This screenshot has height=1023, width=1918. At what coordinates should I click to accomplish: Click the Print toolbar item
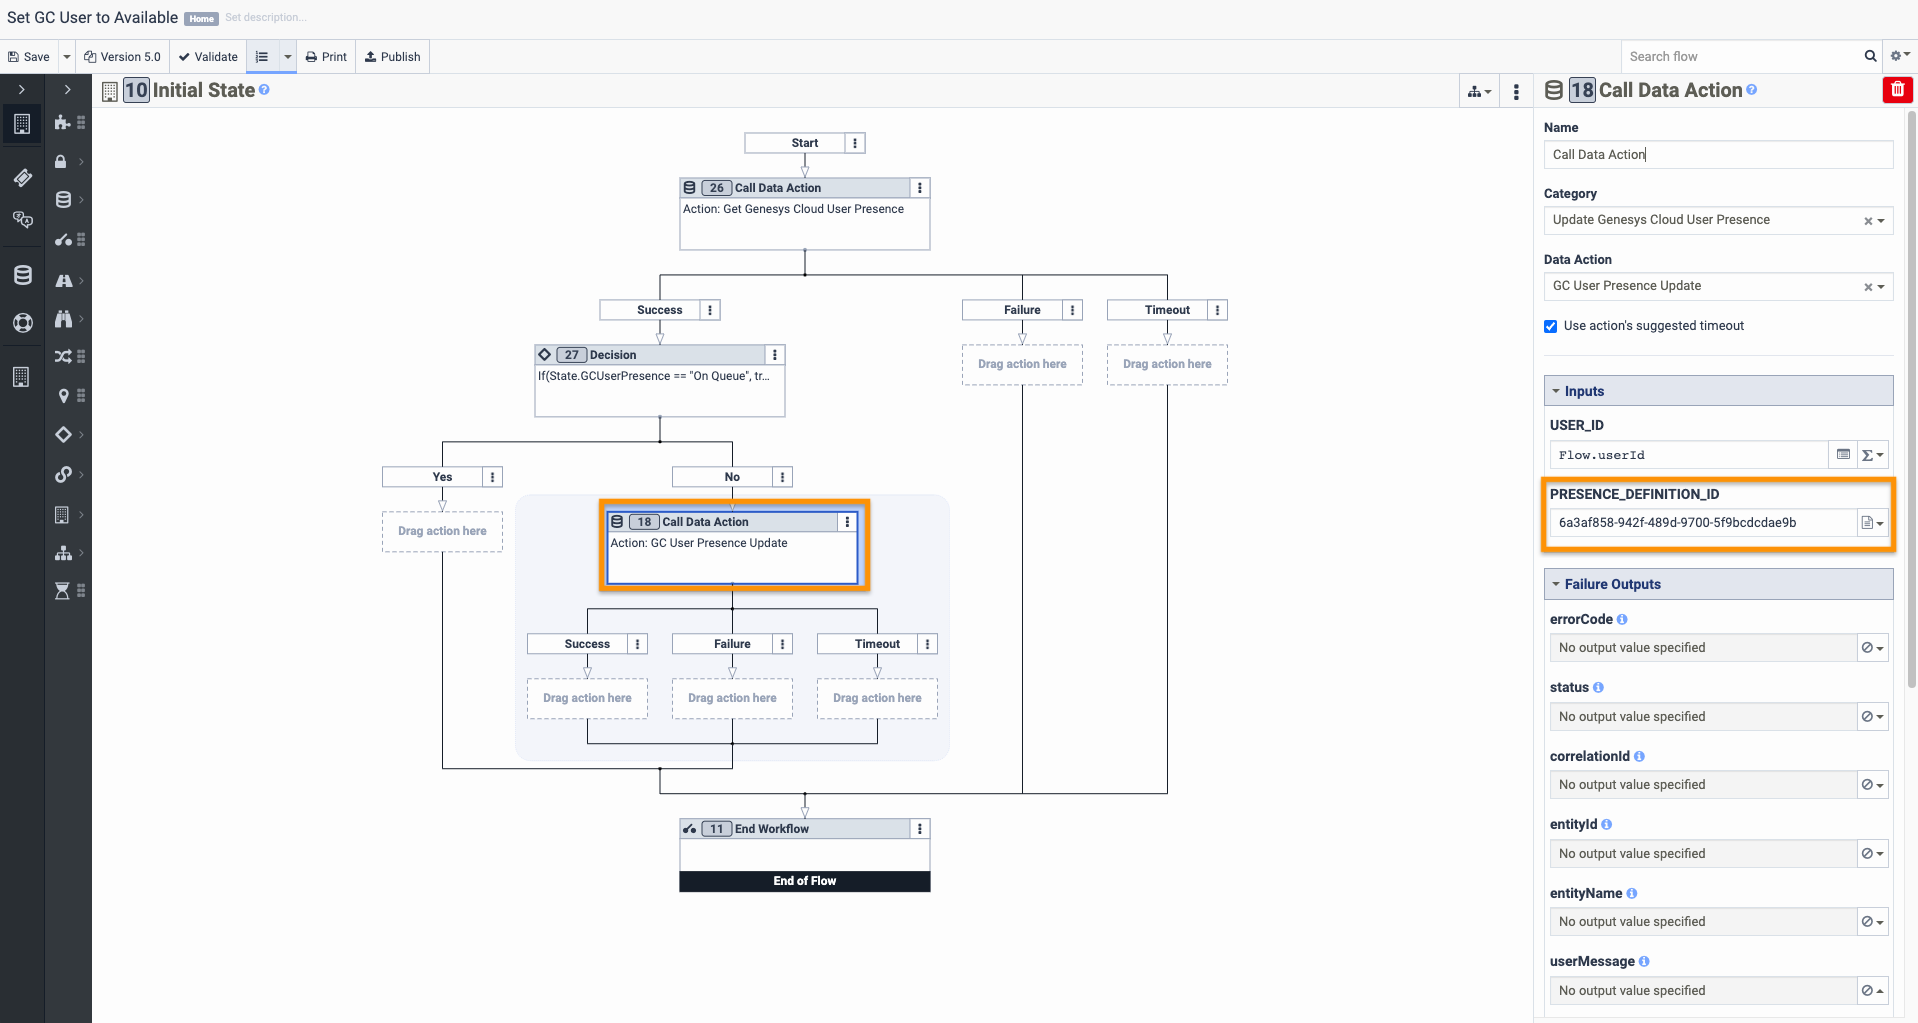coord(326,57)
